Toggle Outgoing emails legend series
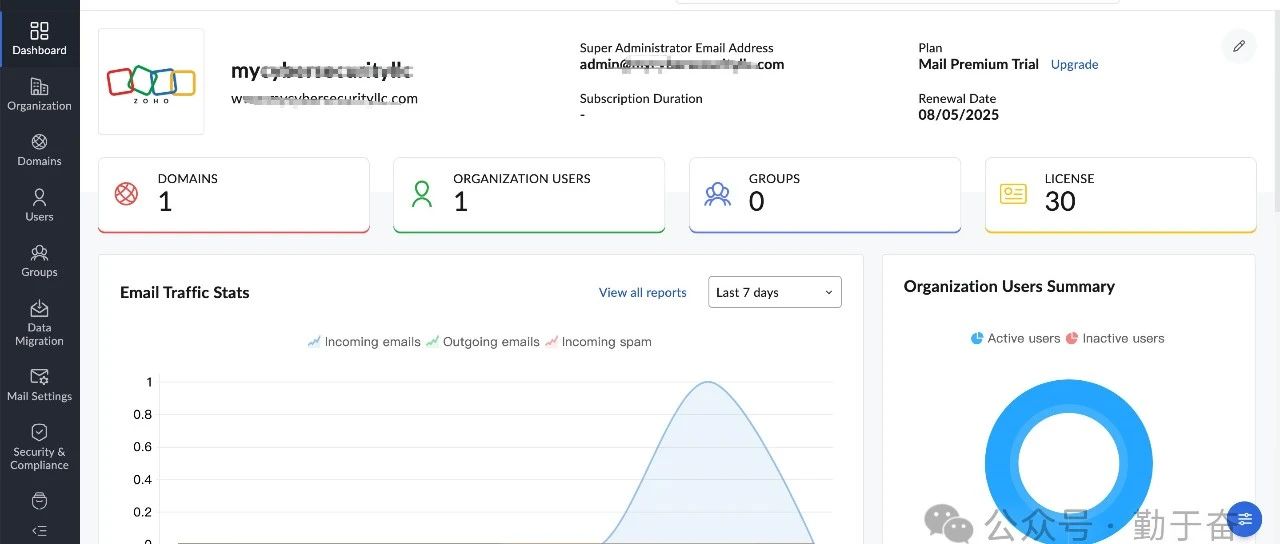1280x544 pixels. coord(483,342)
